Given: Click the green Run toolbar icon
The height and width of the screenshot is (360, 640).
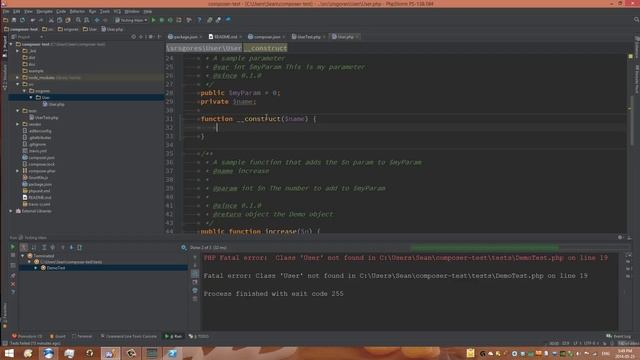Looking at the screenshot, I should 153,20.
